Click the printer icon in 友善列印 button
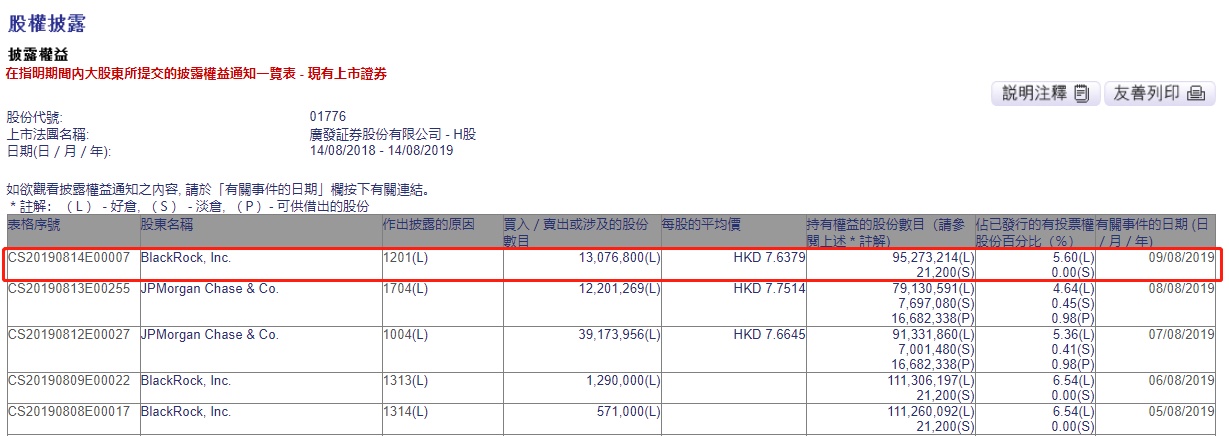This screenshot has width=1229, height=436. pos(1196,94)
